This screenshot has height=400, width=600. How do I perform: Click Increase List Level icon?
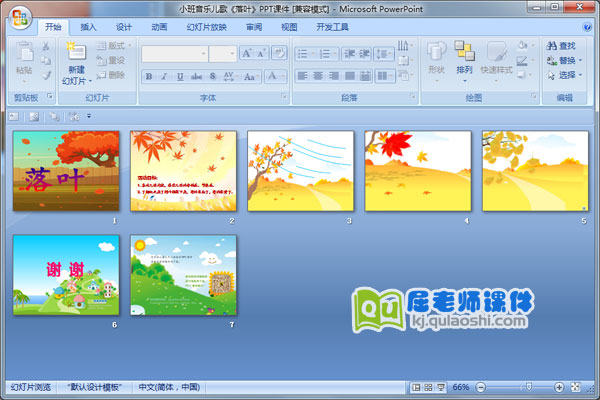click(364, 54)
